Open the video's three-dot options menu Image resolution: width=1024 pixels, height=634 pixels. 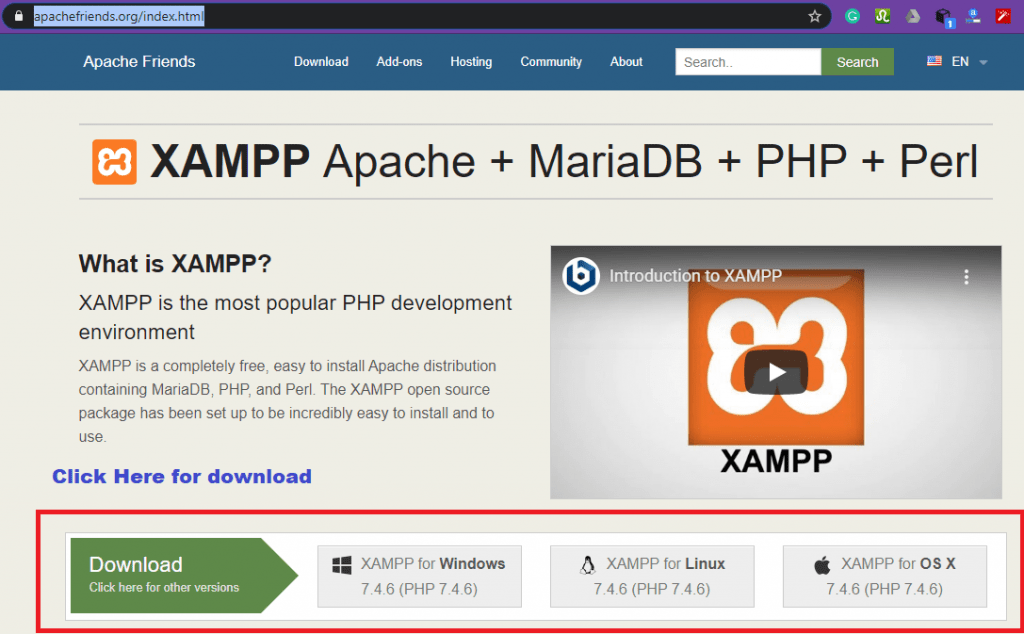tap(967, 276)
